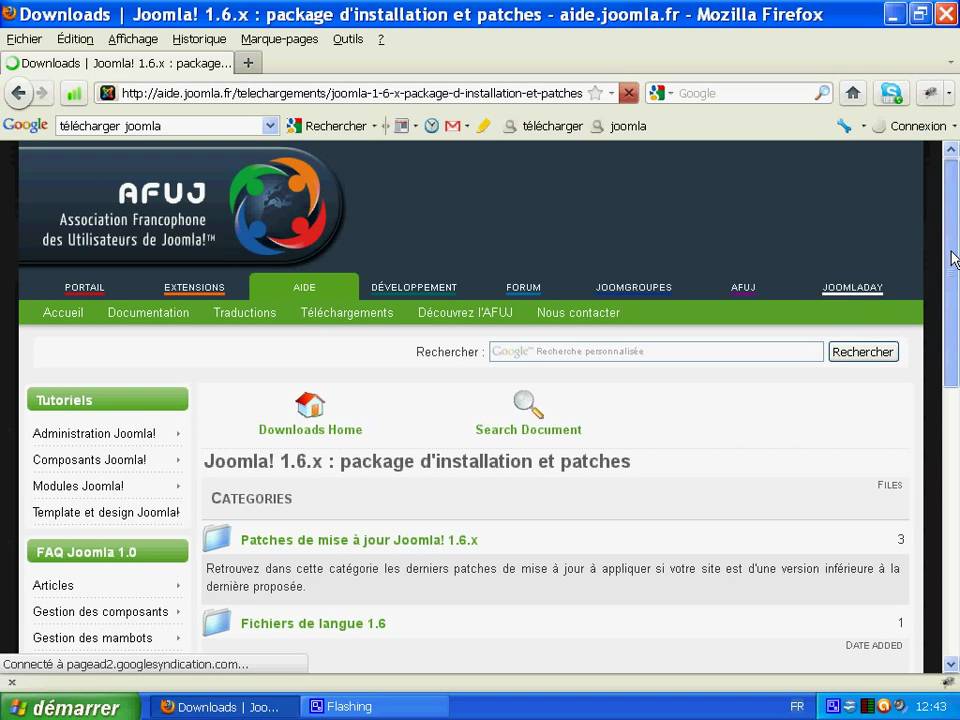Click the scrollbar up arrow

click(x=950, y=149)
